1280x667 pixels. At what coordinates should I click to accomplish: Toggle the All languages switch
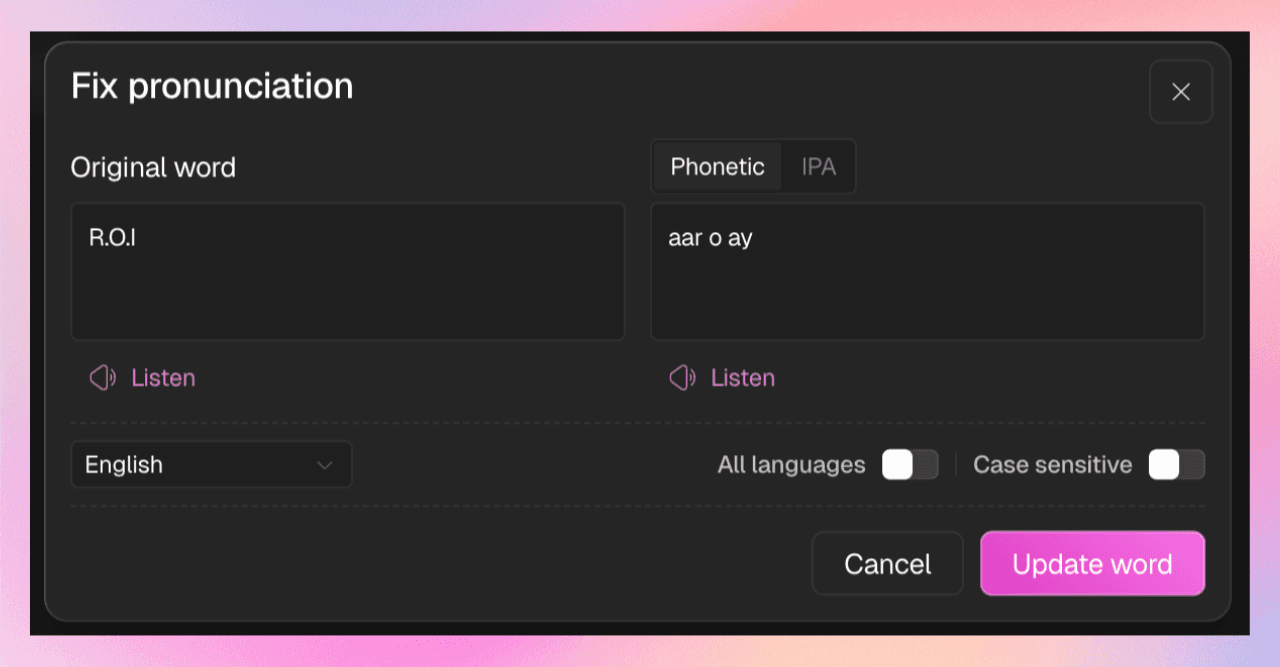(910, 465)
